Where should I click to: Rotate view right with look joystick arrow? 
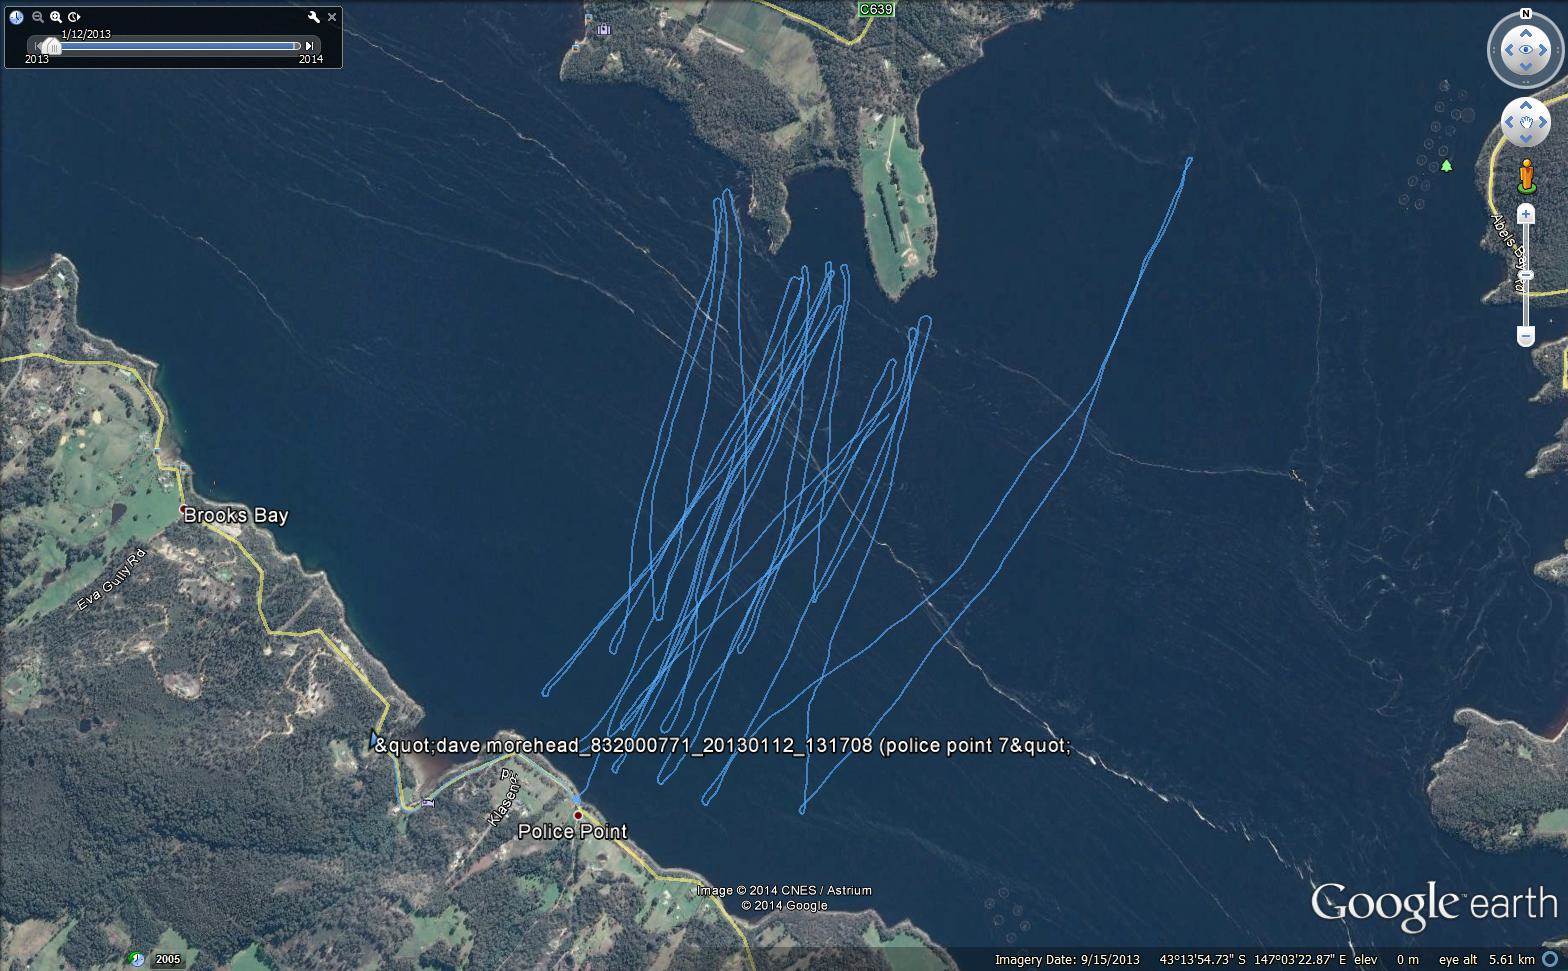[x=1544, y=50]
